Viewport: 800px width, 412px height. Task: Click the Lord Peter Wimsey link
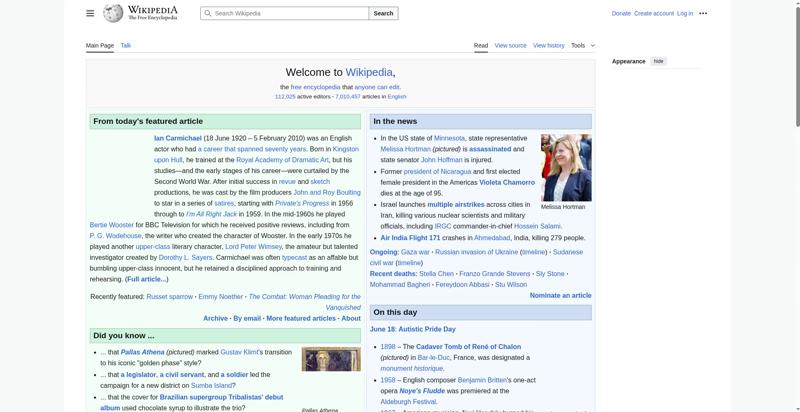(x=254, y=247)
